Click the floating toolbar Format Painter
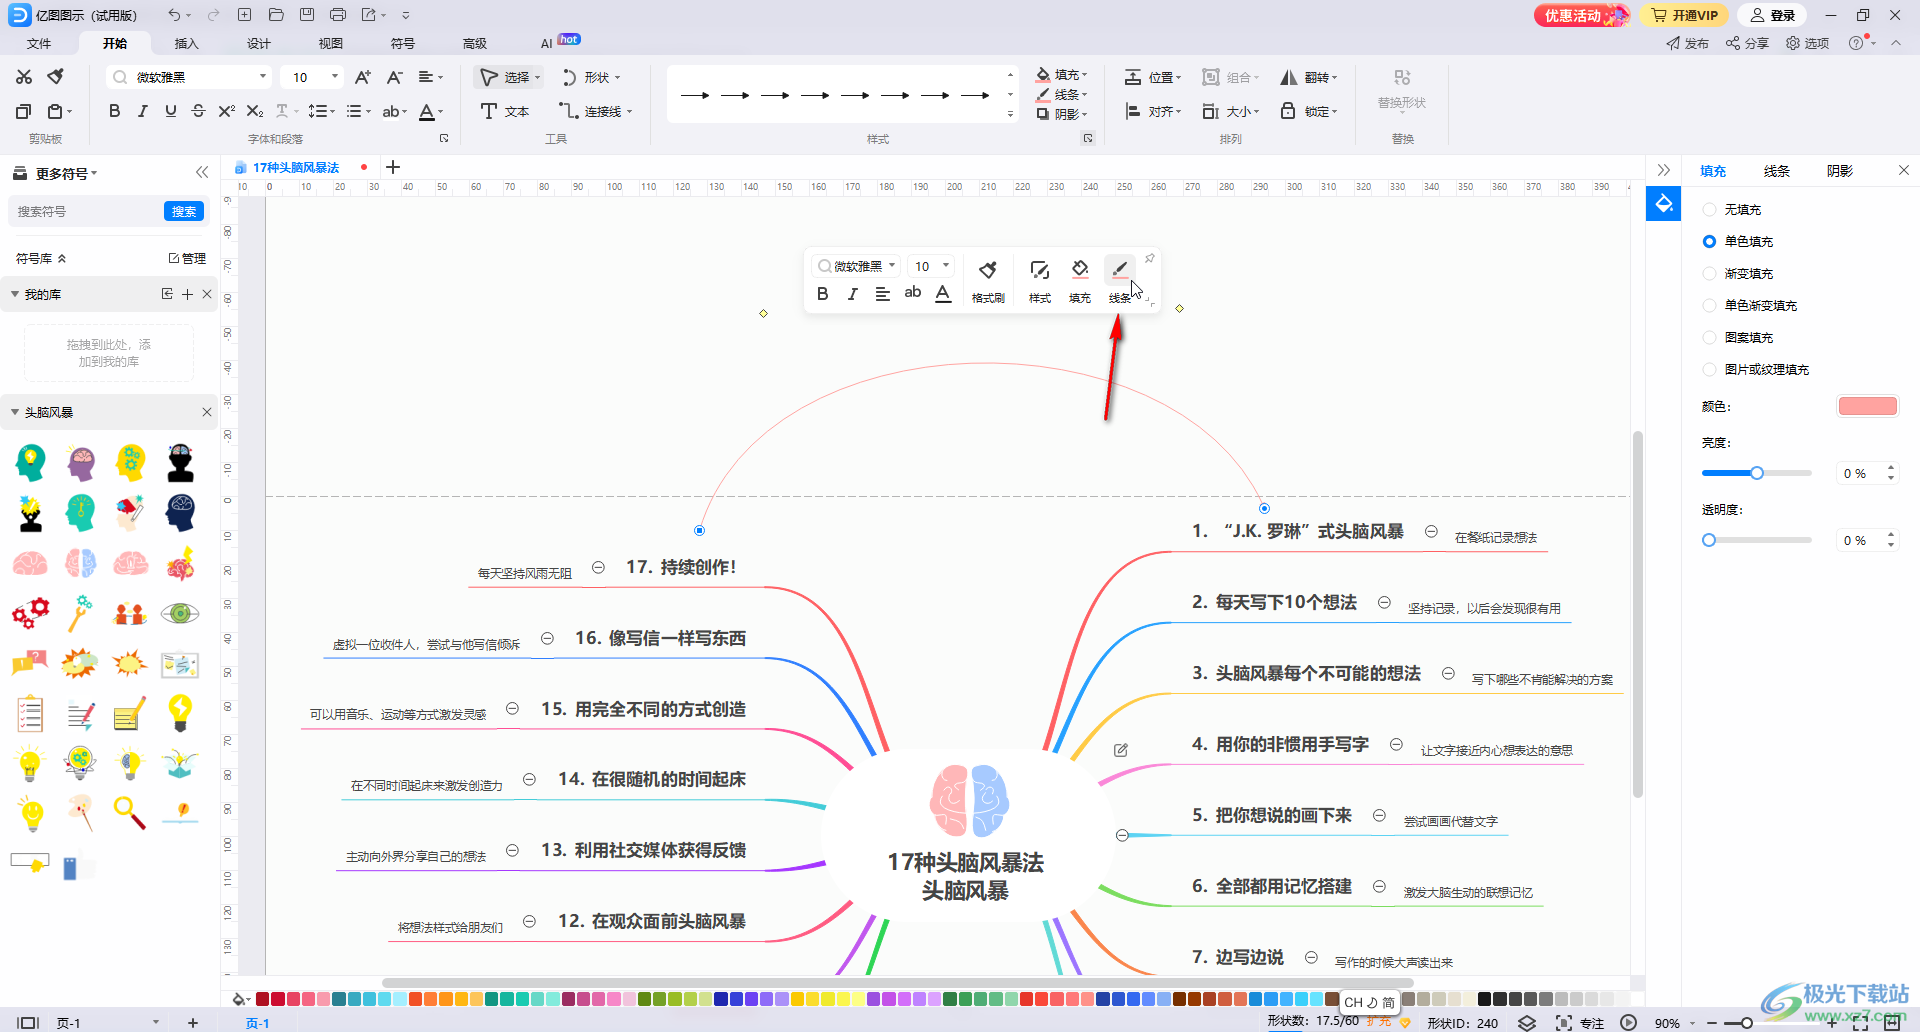 pyautogui.click(x=988, y=280)
